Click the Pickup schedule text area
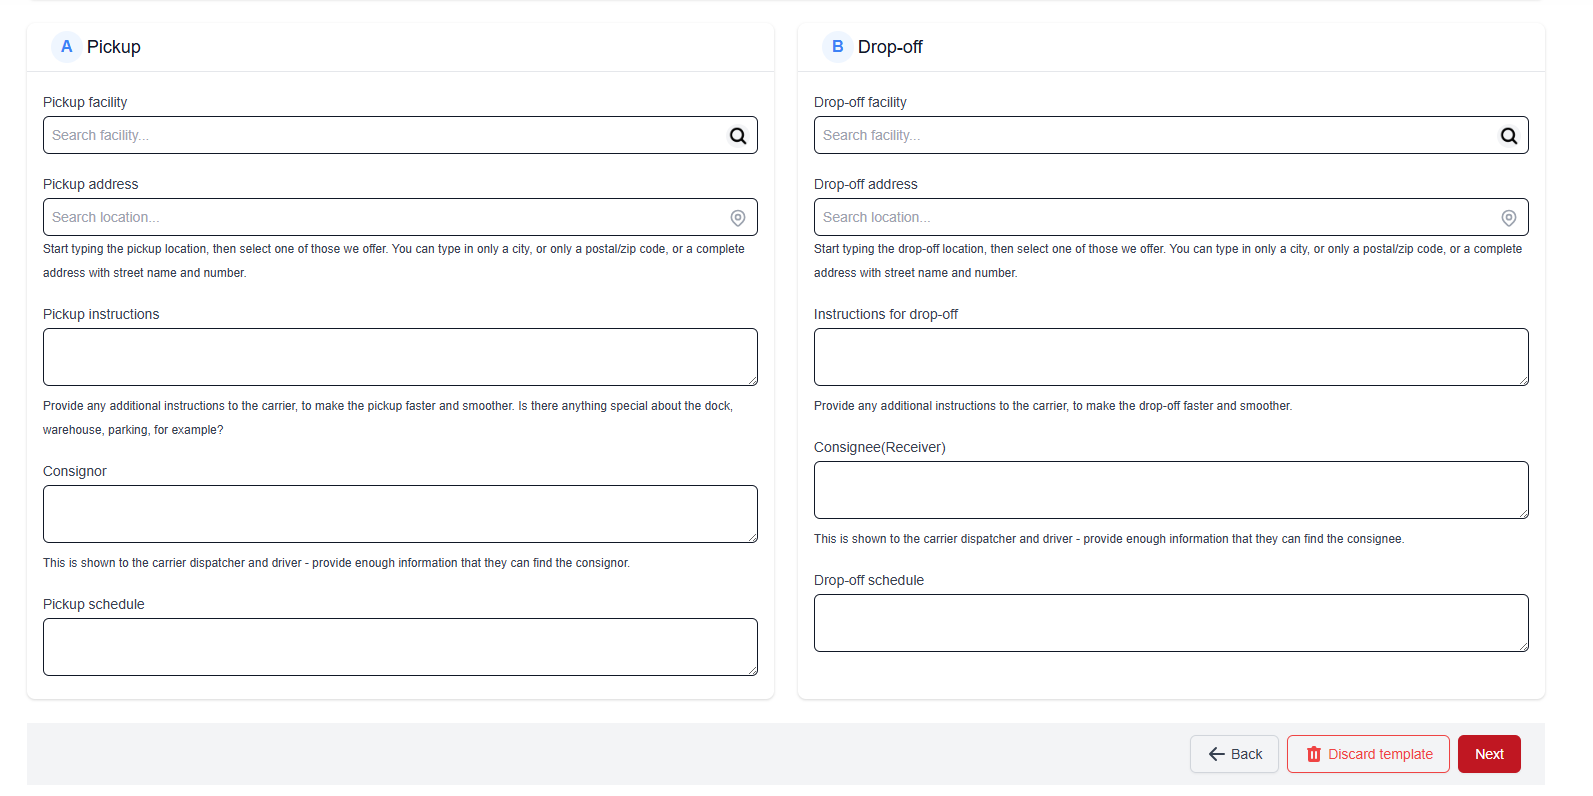The height and width of the screenshot is (796, 1593). click(x=400, y=647)
